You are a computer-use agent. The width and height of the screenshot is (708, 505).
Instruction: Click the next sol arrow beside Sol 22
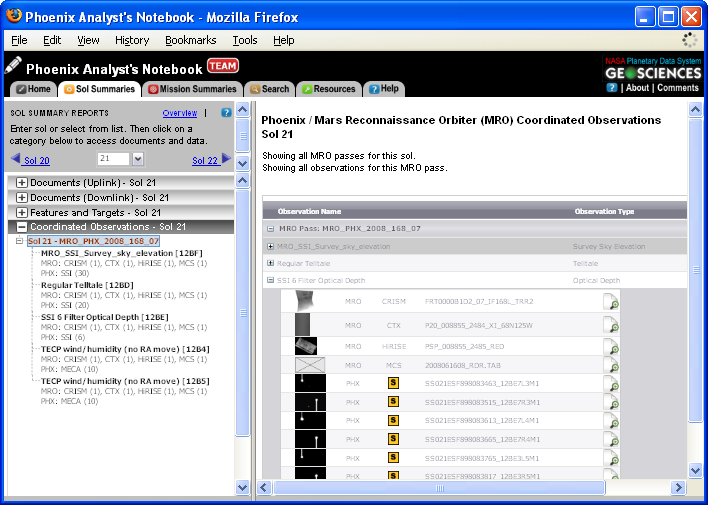click(226, 159)
